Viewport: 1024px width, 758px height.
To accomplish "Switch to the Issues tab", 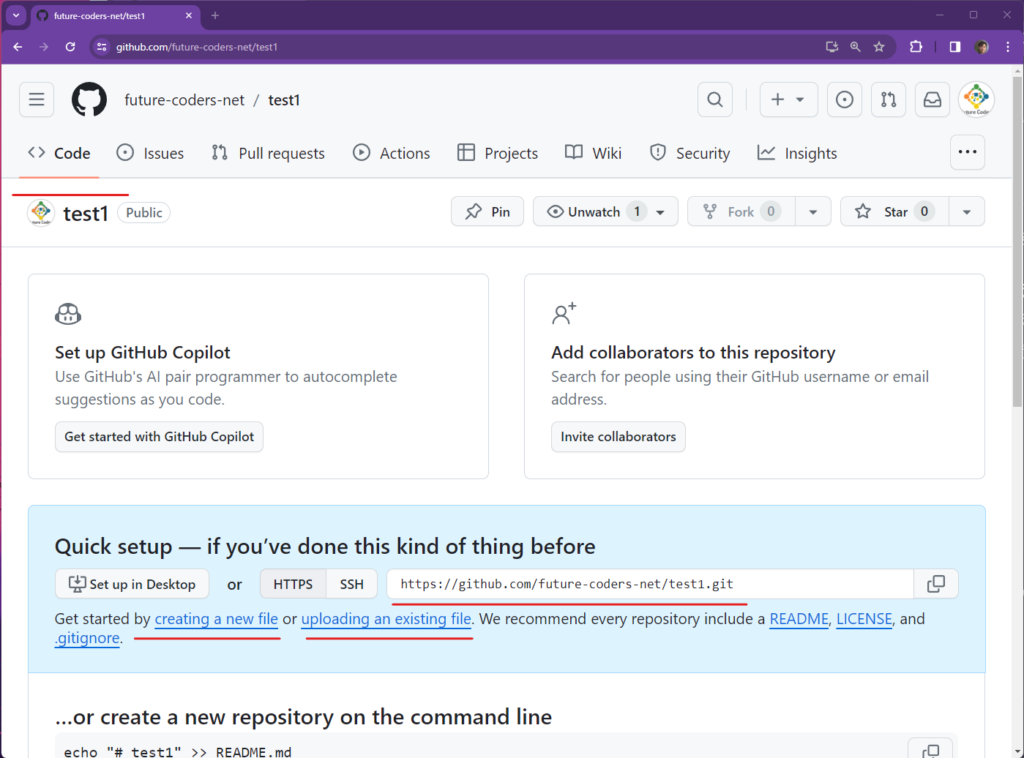I will (x=150, y=153).
